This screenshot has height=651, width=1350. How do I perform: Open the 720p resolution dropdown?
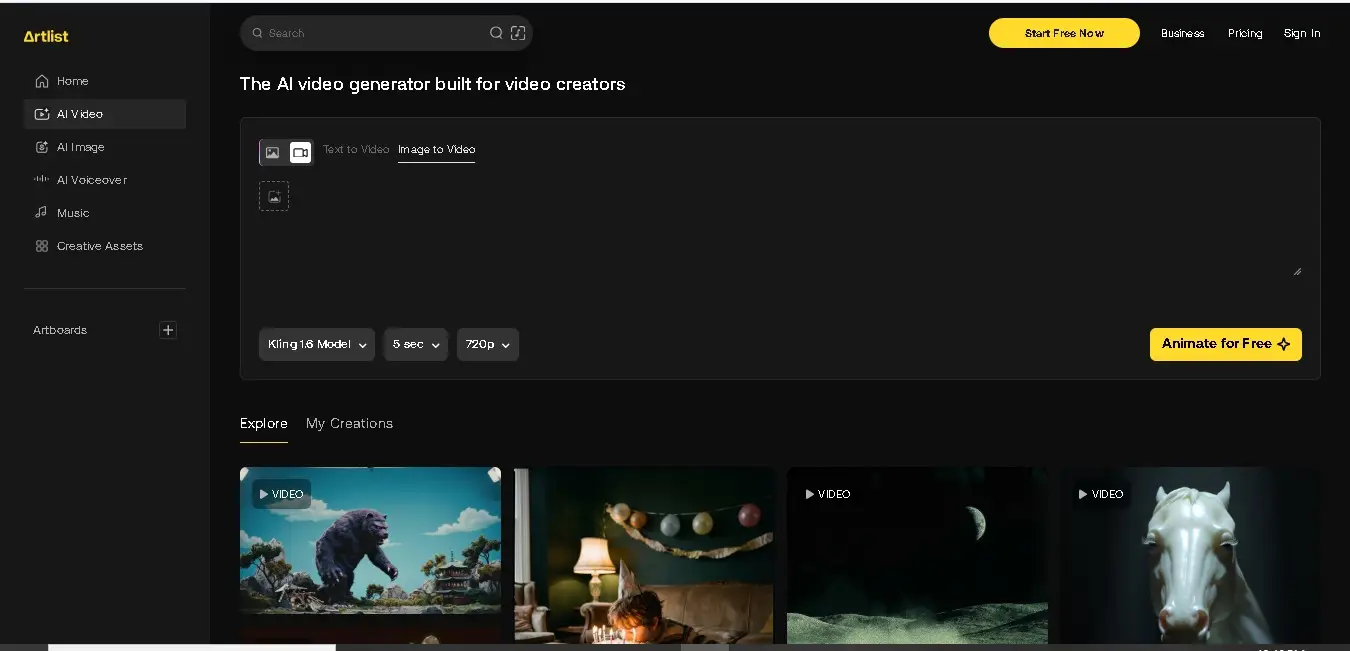coord(487,344)
